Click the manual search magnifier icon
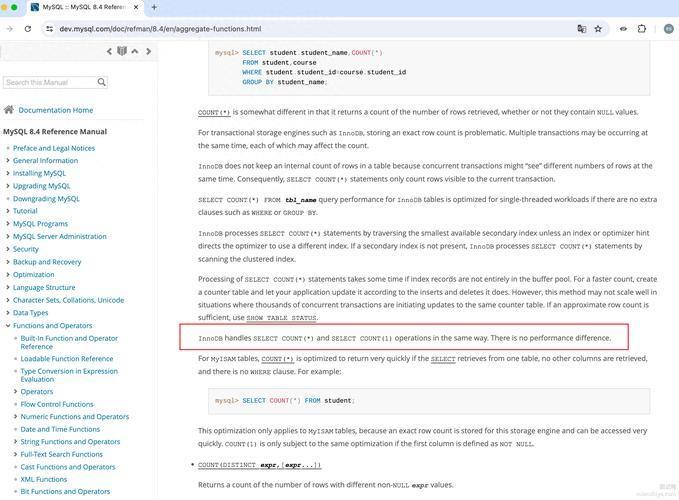679x500 pixels. coord(102,82)
